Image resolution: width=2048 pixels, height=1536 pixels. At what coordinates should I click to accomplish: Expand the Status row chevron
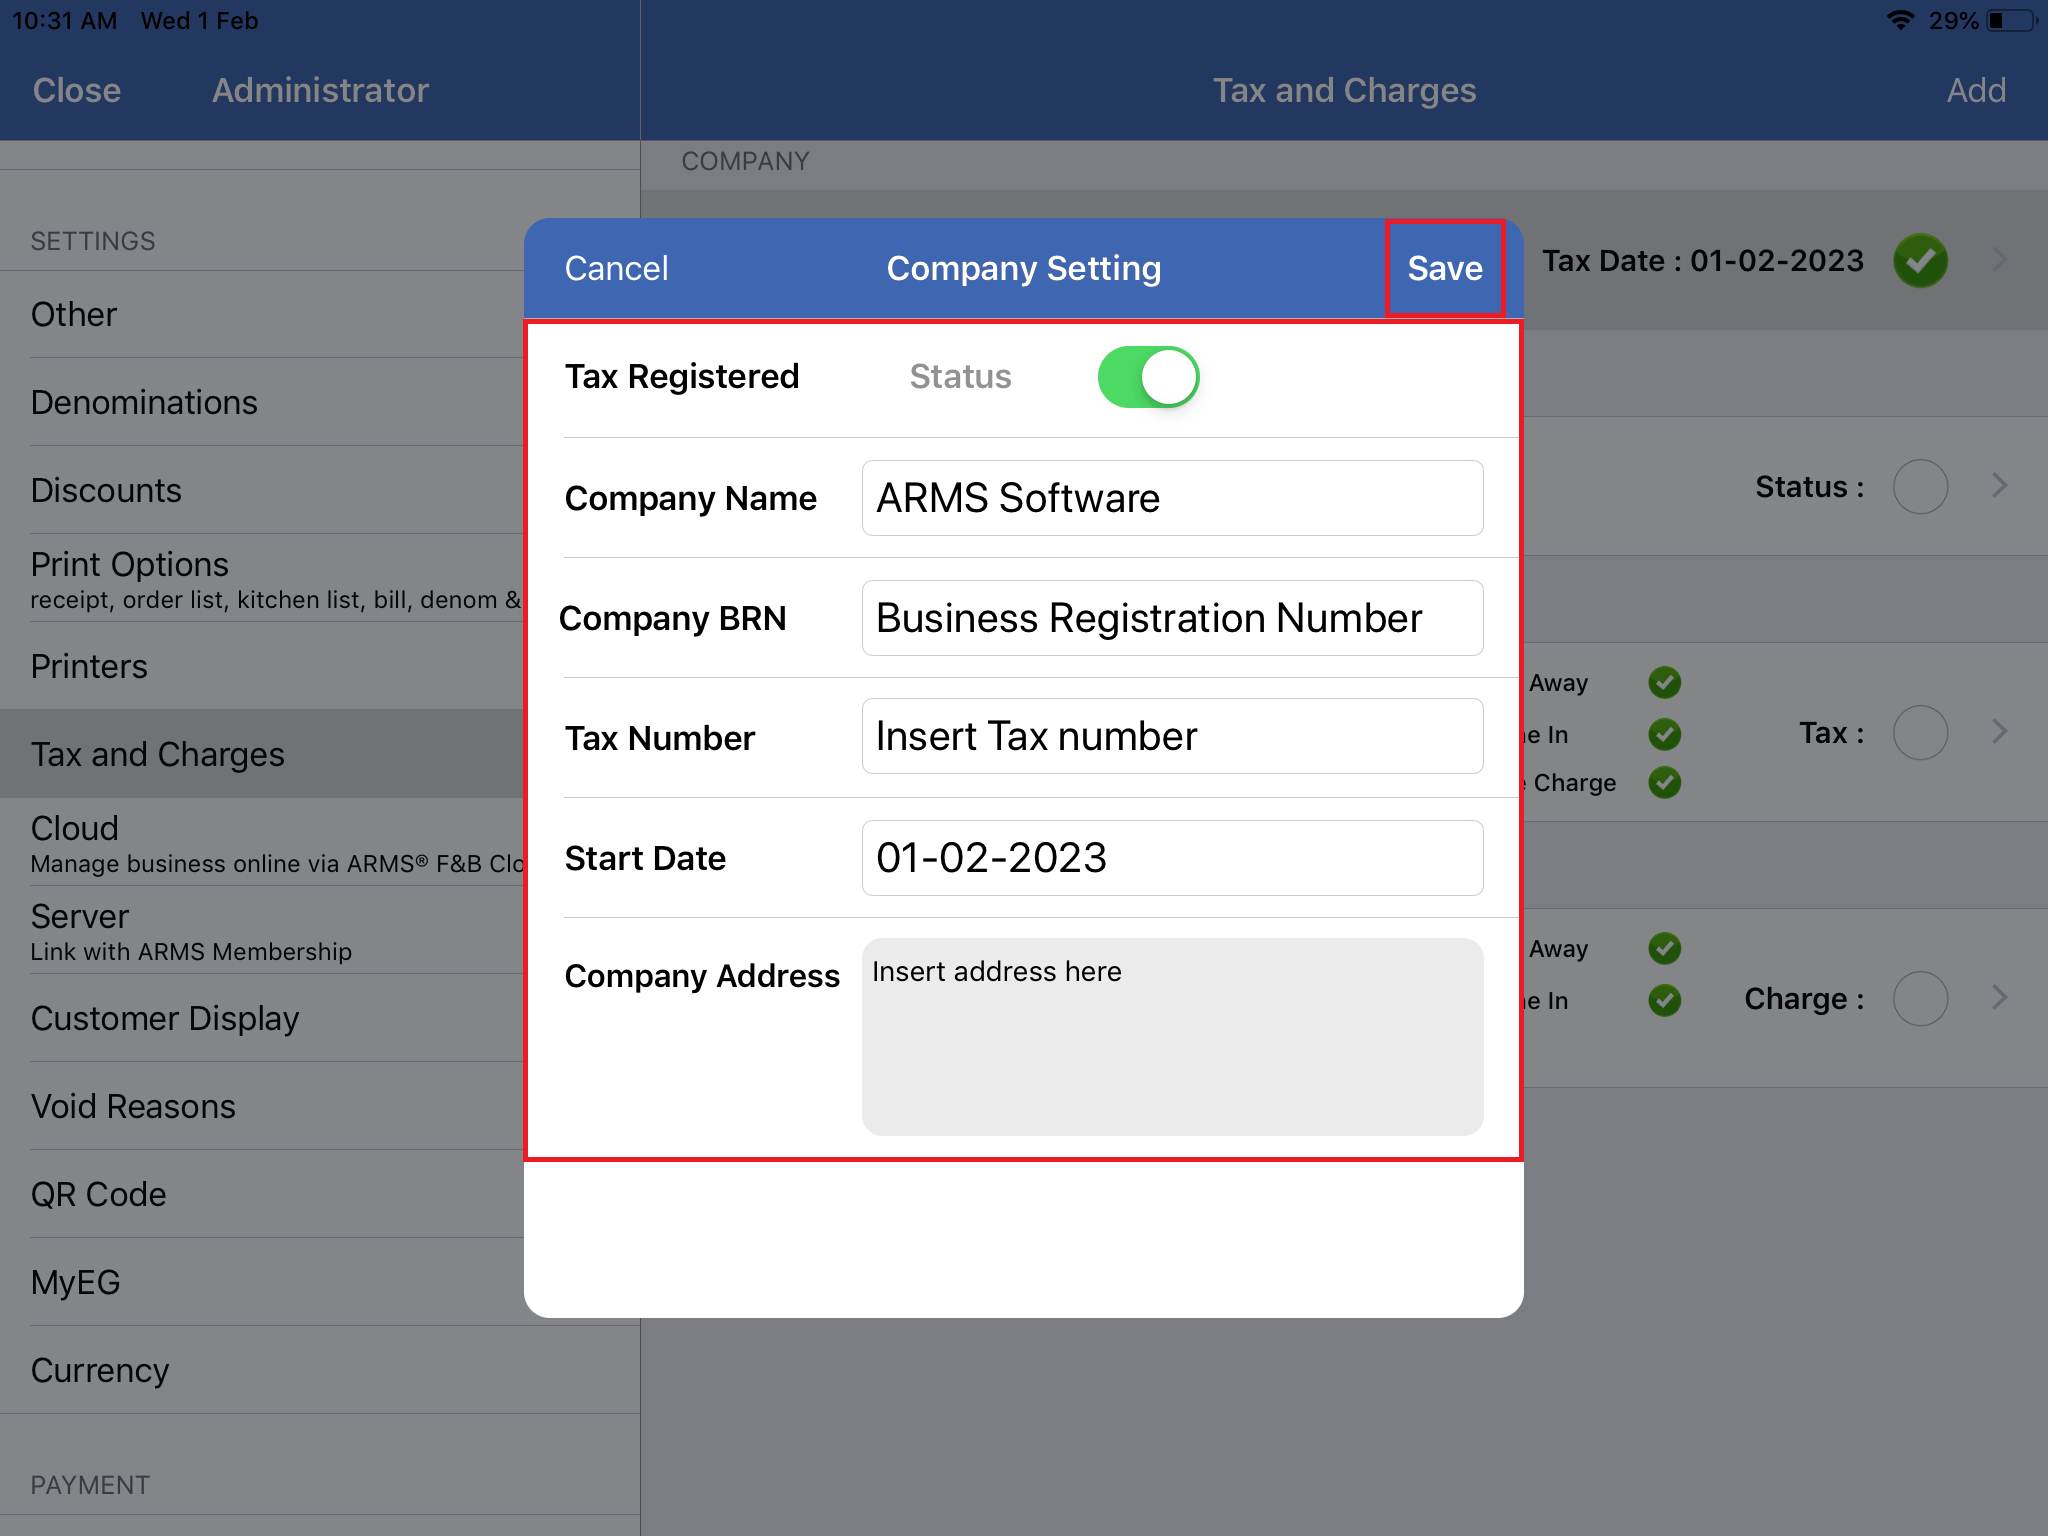tap(1999, 486)
